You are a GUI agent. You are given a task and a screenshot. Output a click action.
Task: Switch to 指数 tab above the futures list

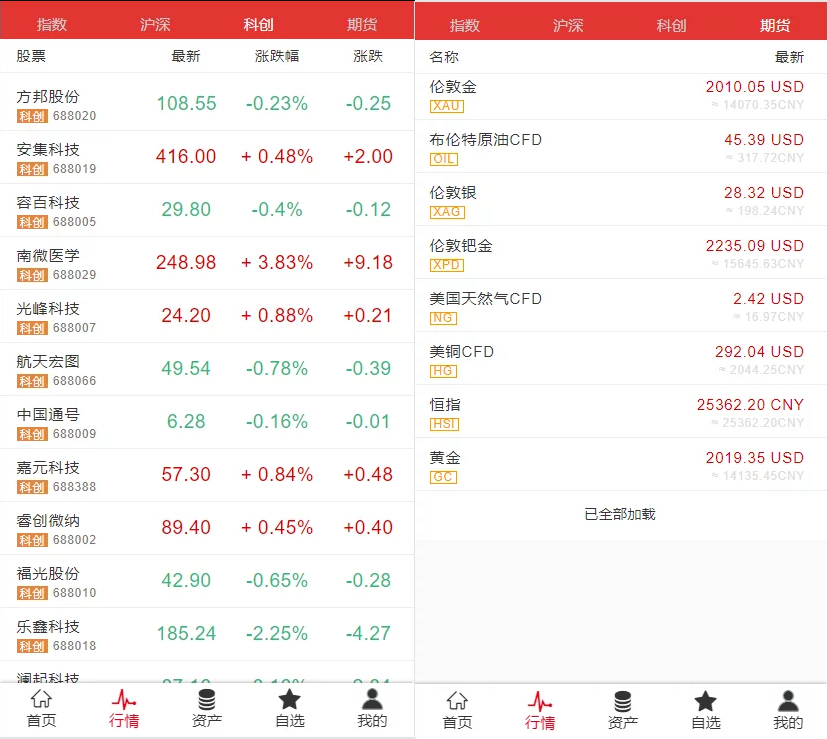tap(464, 26)
